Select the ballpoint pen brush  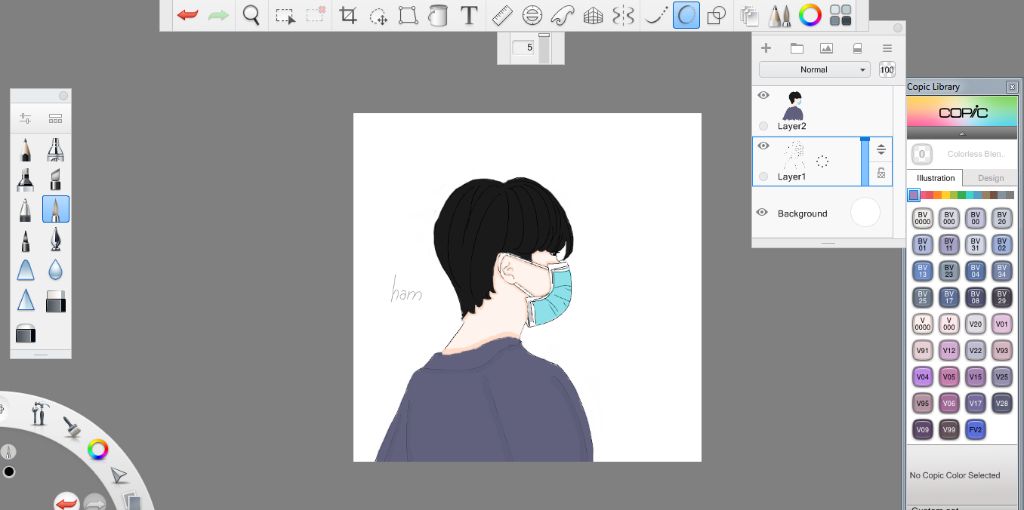coord(25,210)
